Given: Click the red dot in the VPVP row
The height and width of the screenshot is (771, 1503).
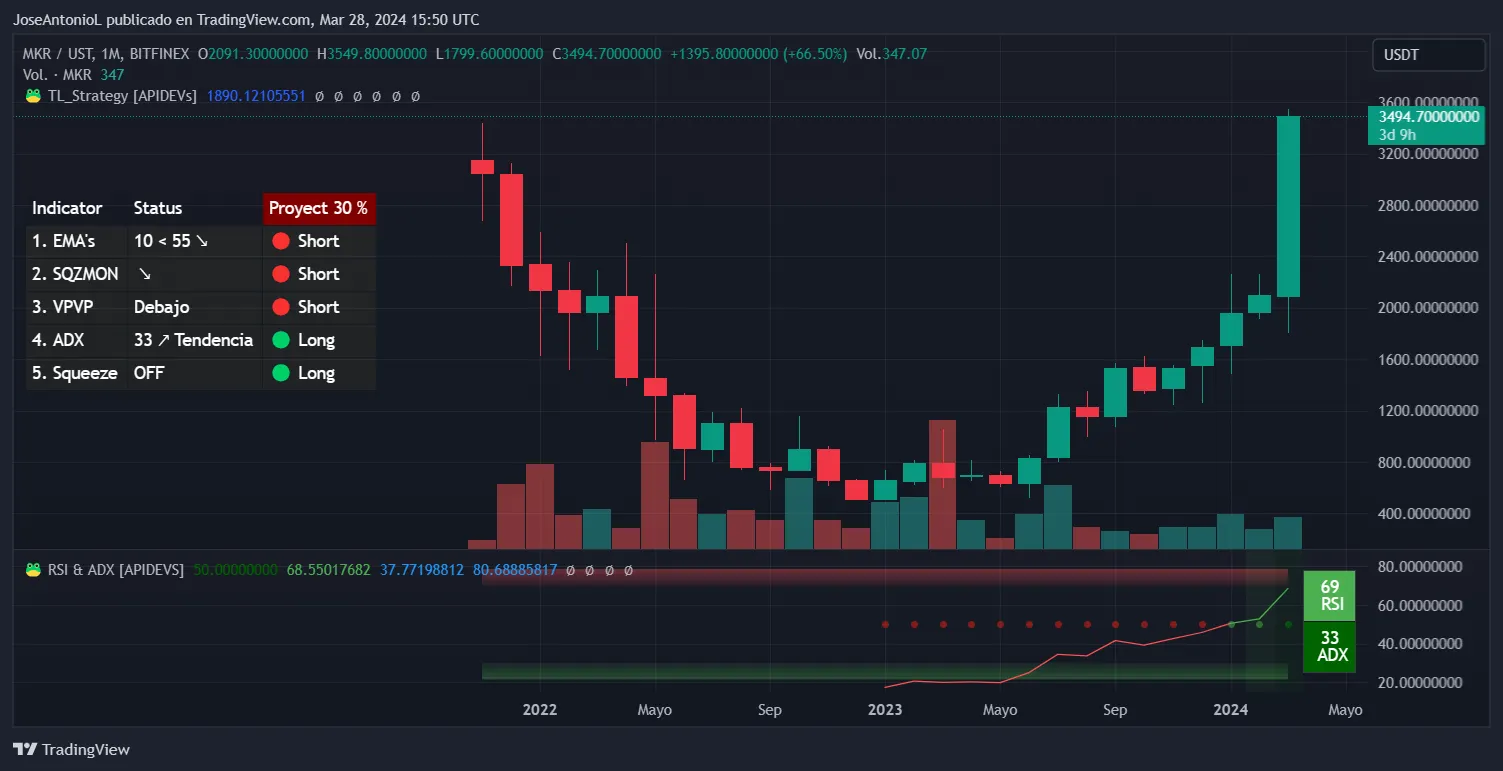Looking at the screenshot, I should (281, 307).
